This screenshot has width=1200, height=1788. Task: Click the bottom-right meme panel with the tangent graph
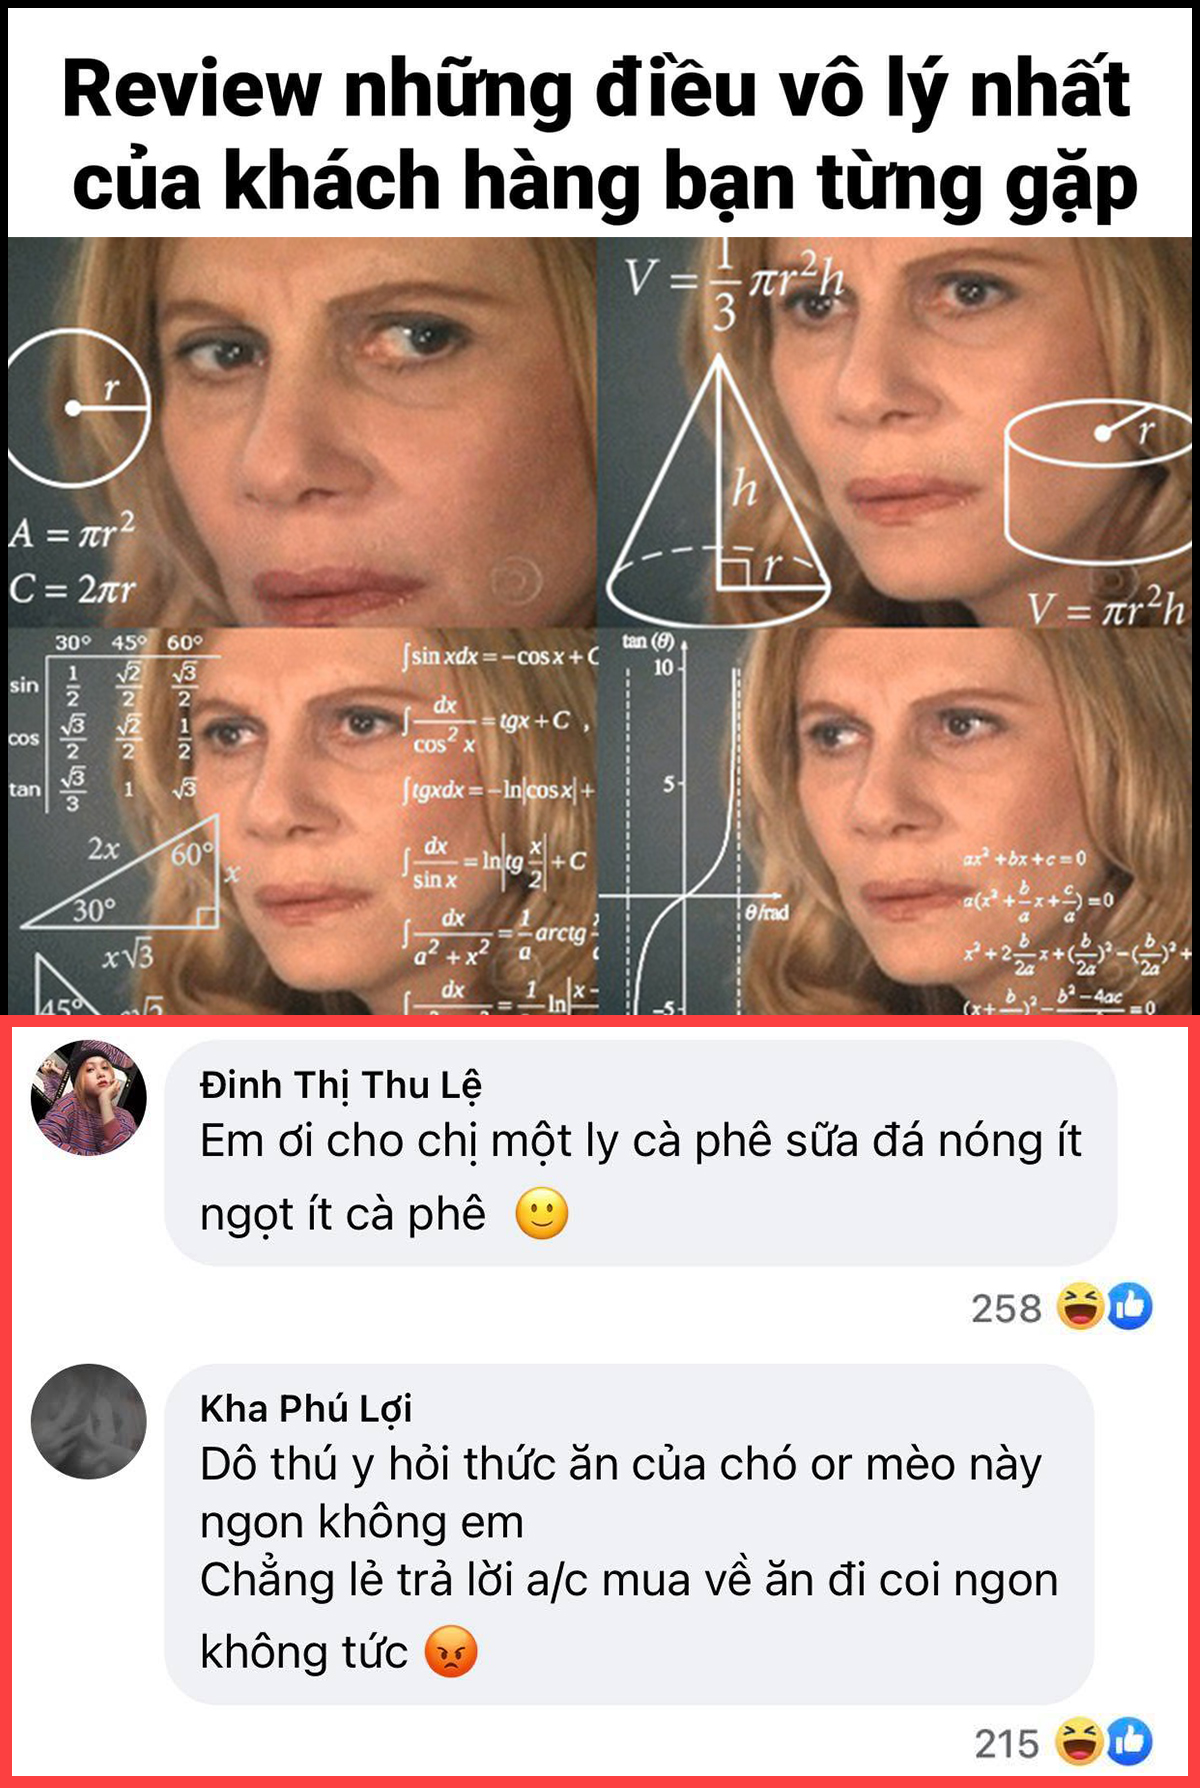[x=895, y=821]
